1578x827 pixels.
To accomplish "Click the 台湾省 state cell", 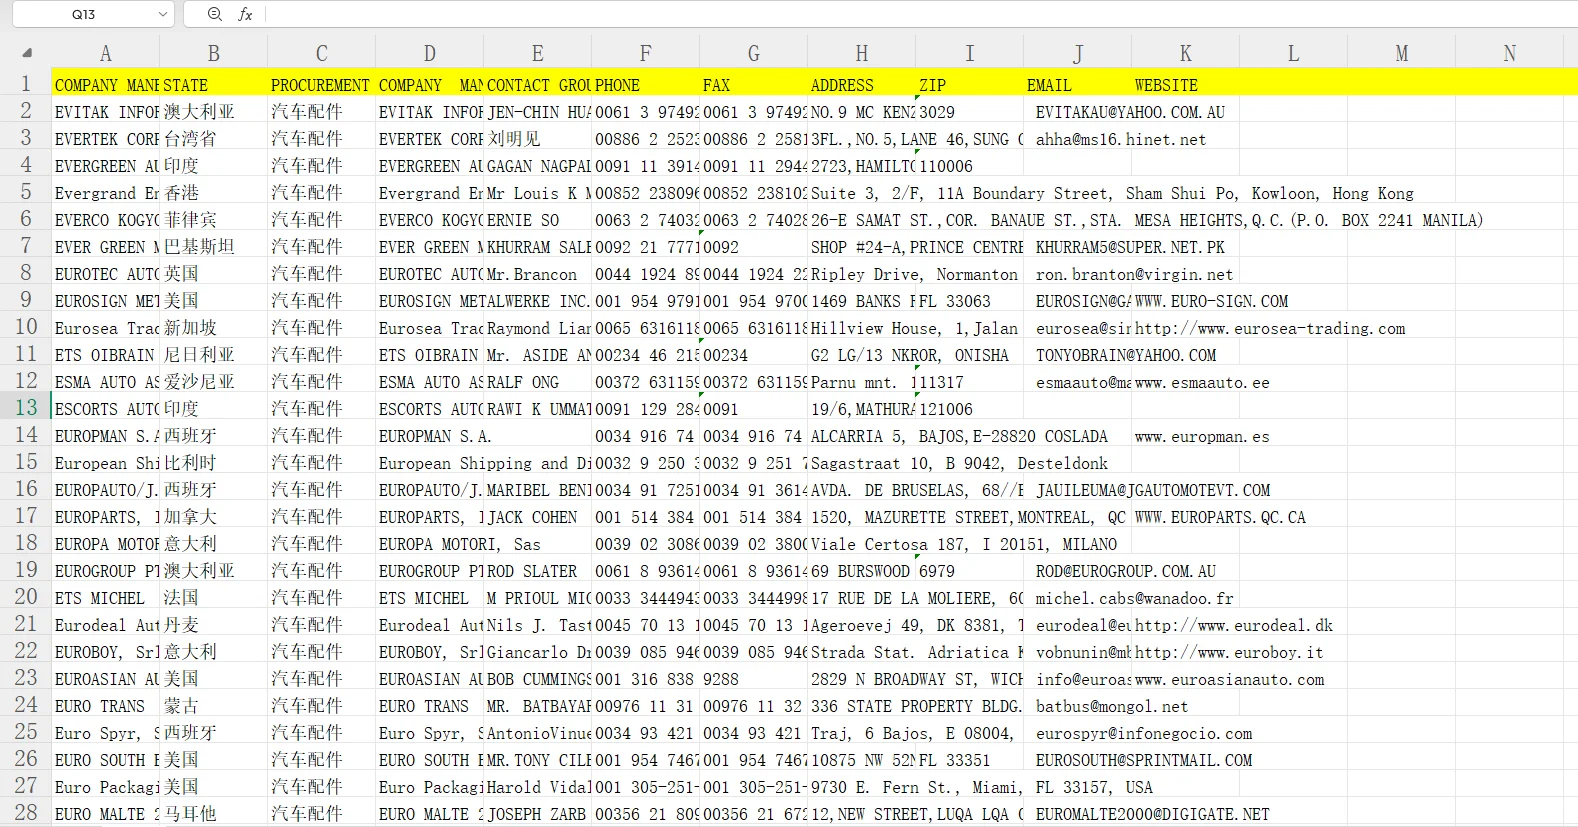I will [213, 139].
